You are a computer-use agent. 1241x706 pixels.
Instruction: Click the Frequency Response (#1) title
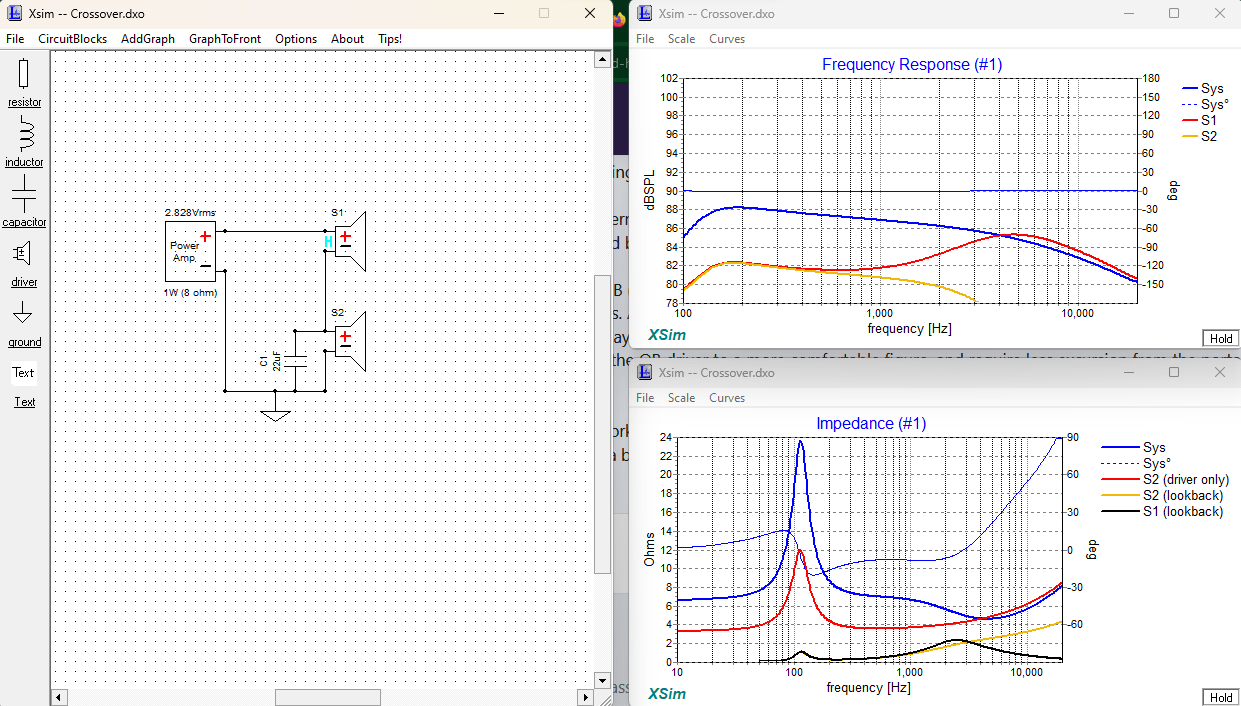pos(912,64)
